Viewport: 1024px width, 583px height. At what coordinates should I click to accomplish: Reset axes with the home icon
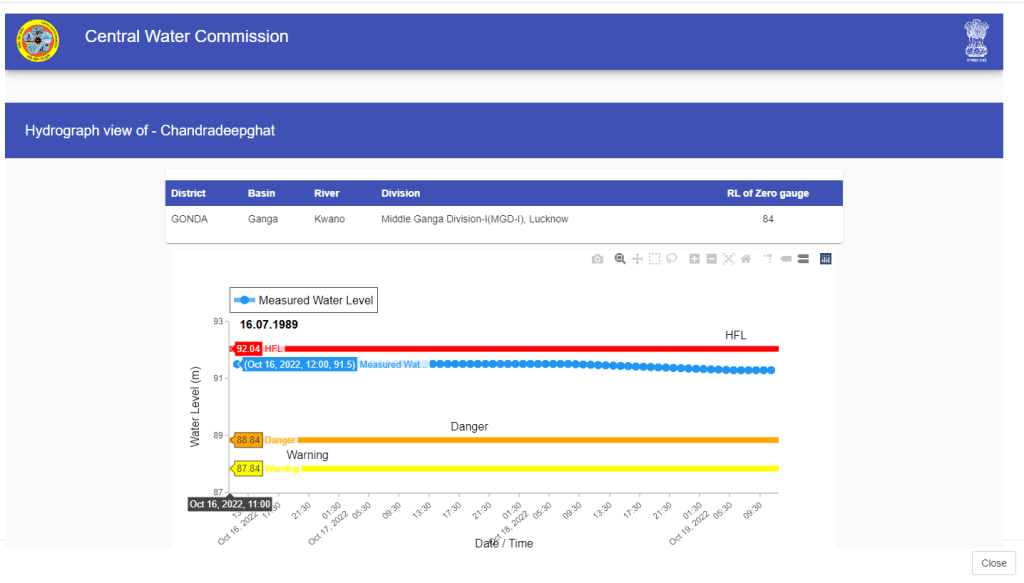pos(745,259)
